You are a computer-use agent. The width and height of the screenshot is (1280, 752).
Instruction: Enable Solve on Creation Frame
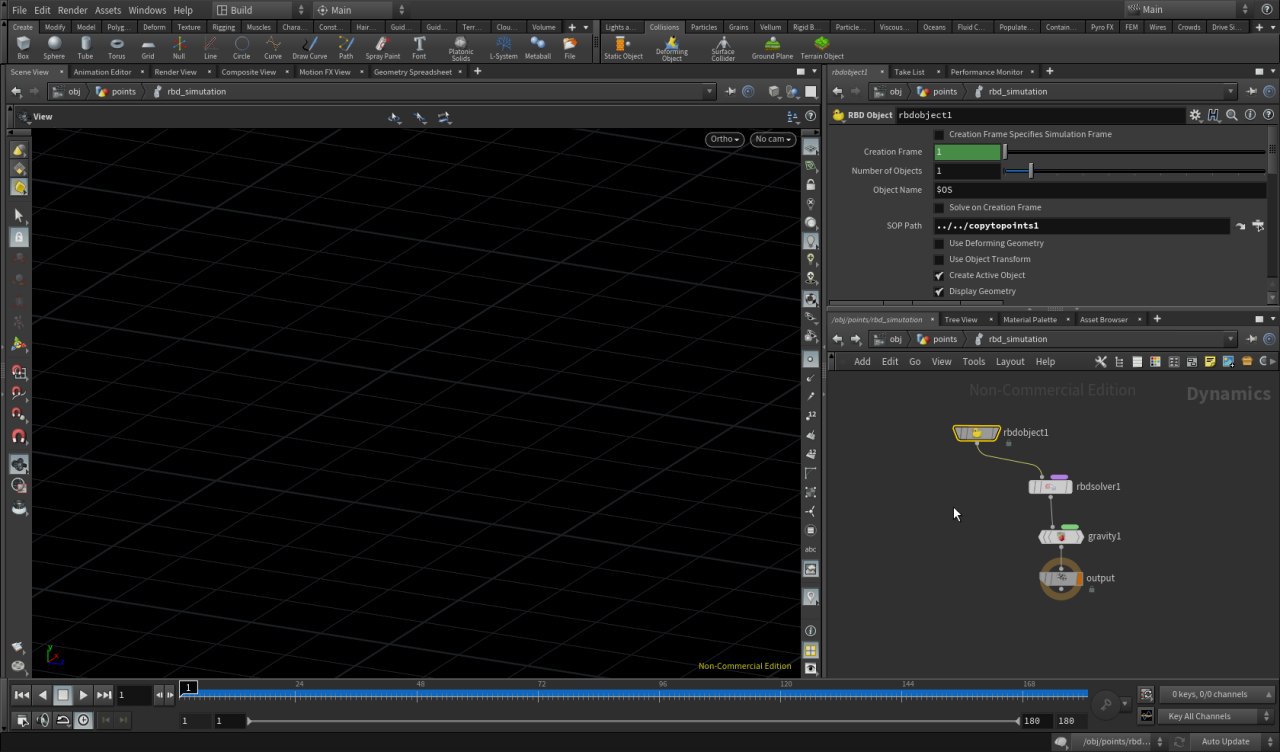(939, 207)
